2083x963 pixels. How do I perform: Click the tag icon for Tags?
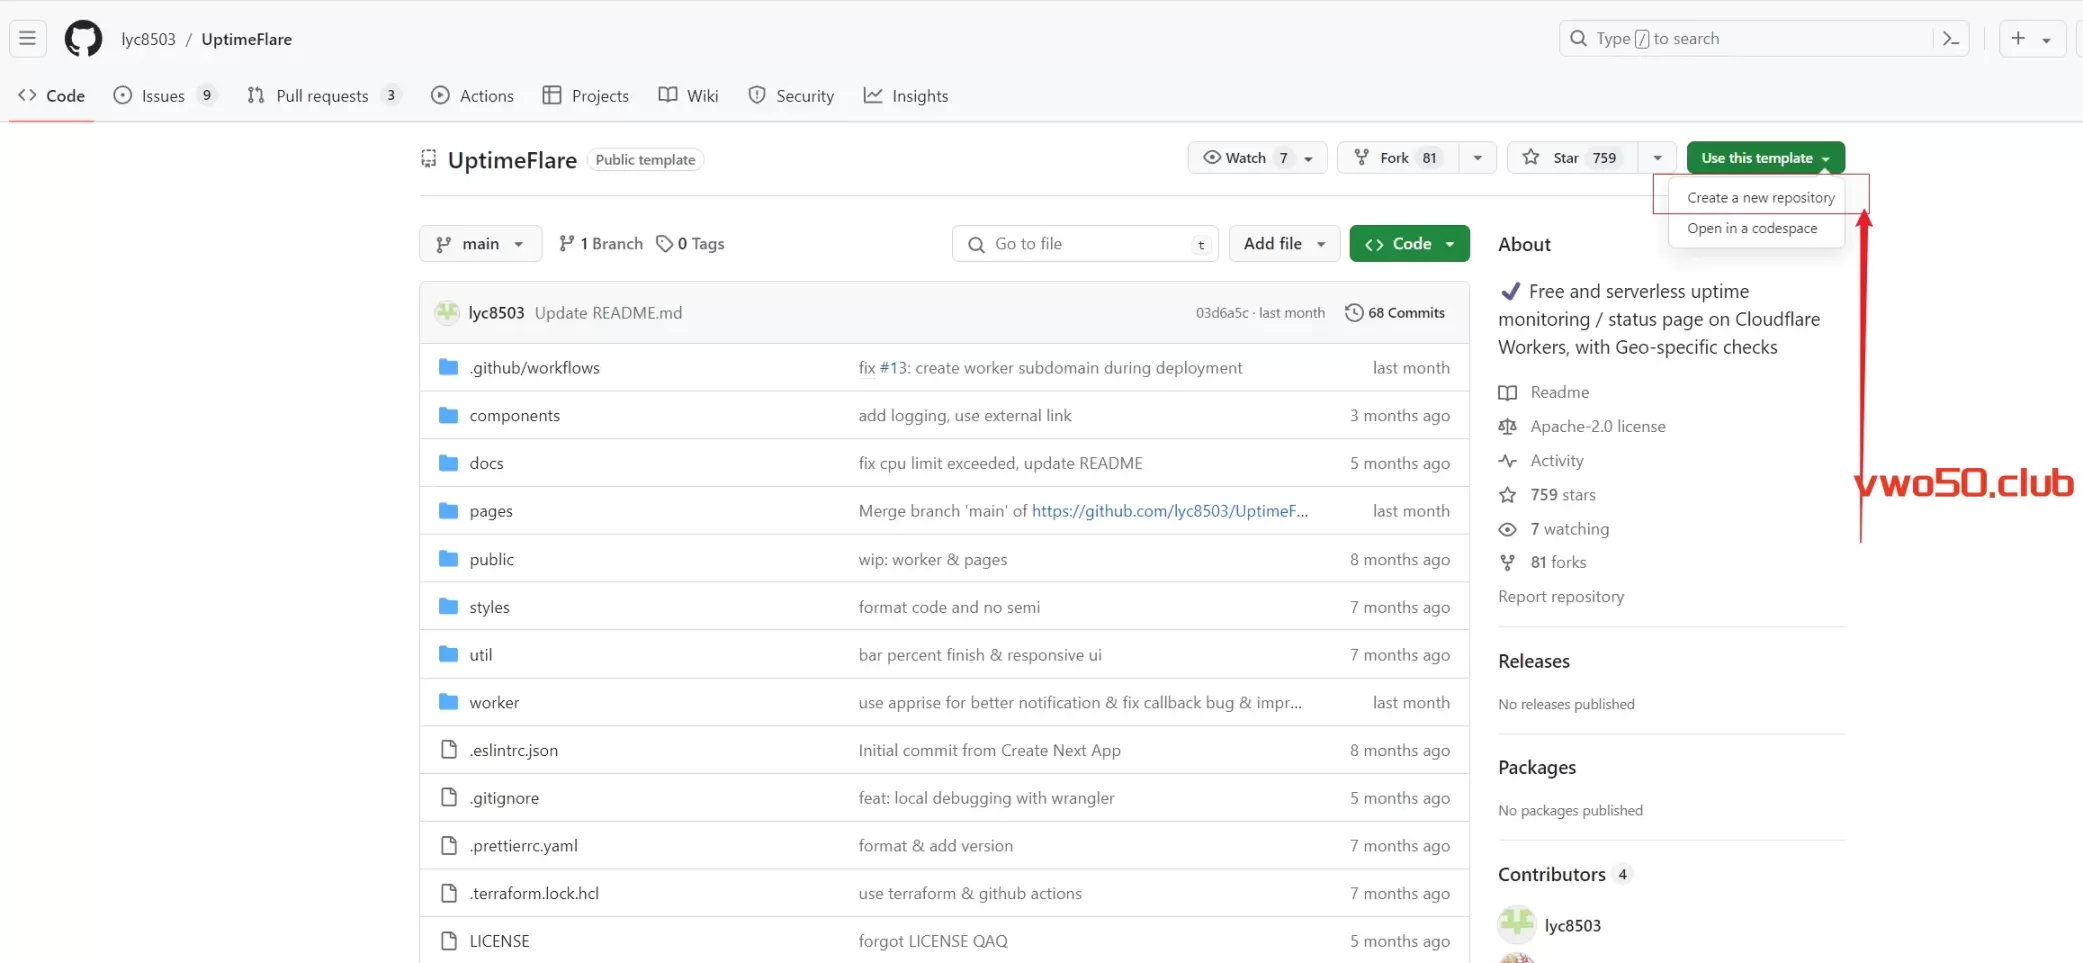664,244
